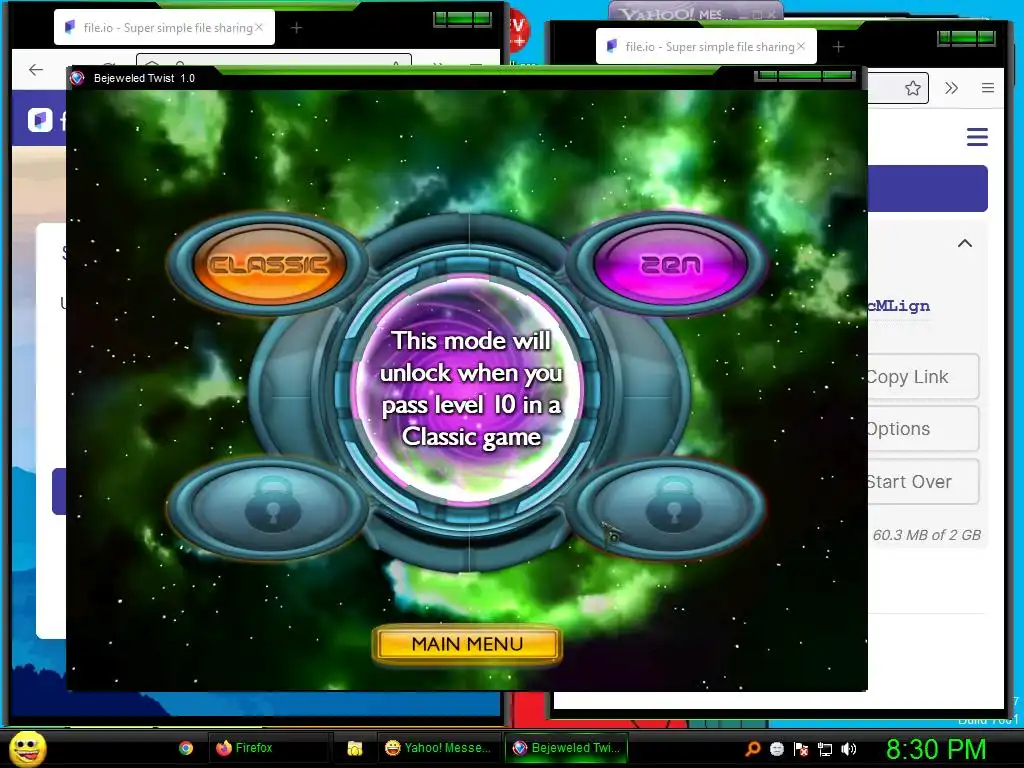Open a new tab in left browser window
The height and width of the screenshot is (768, 1024).
[296, 27]
